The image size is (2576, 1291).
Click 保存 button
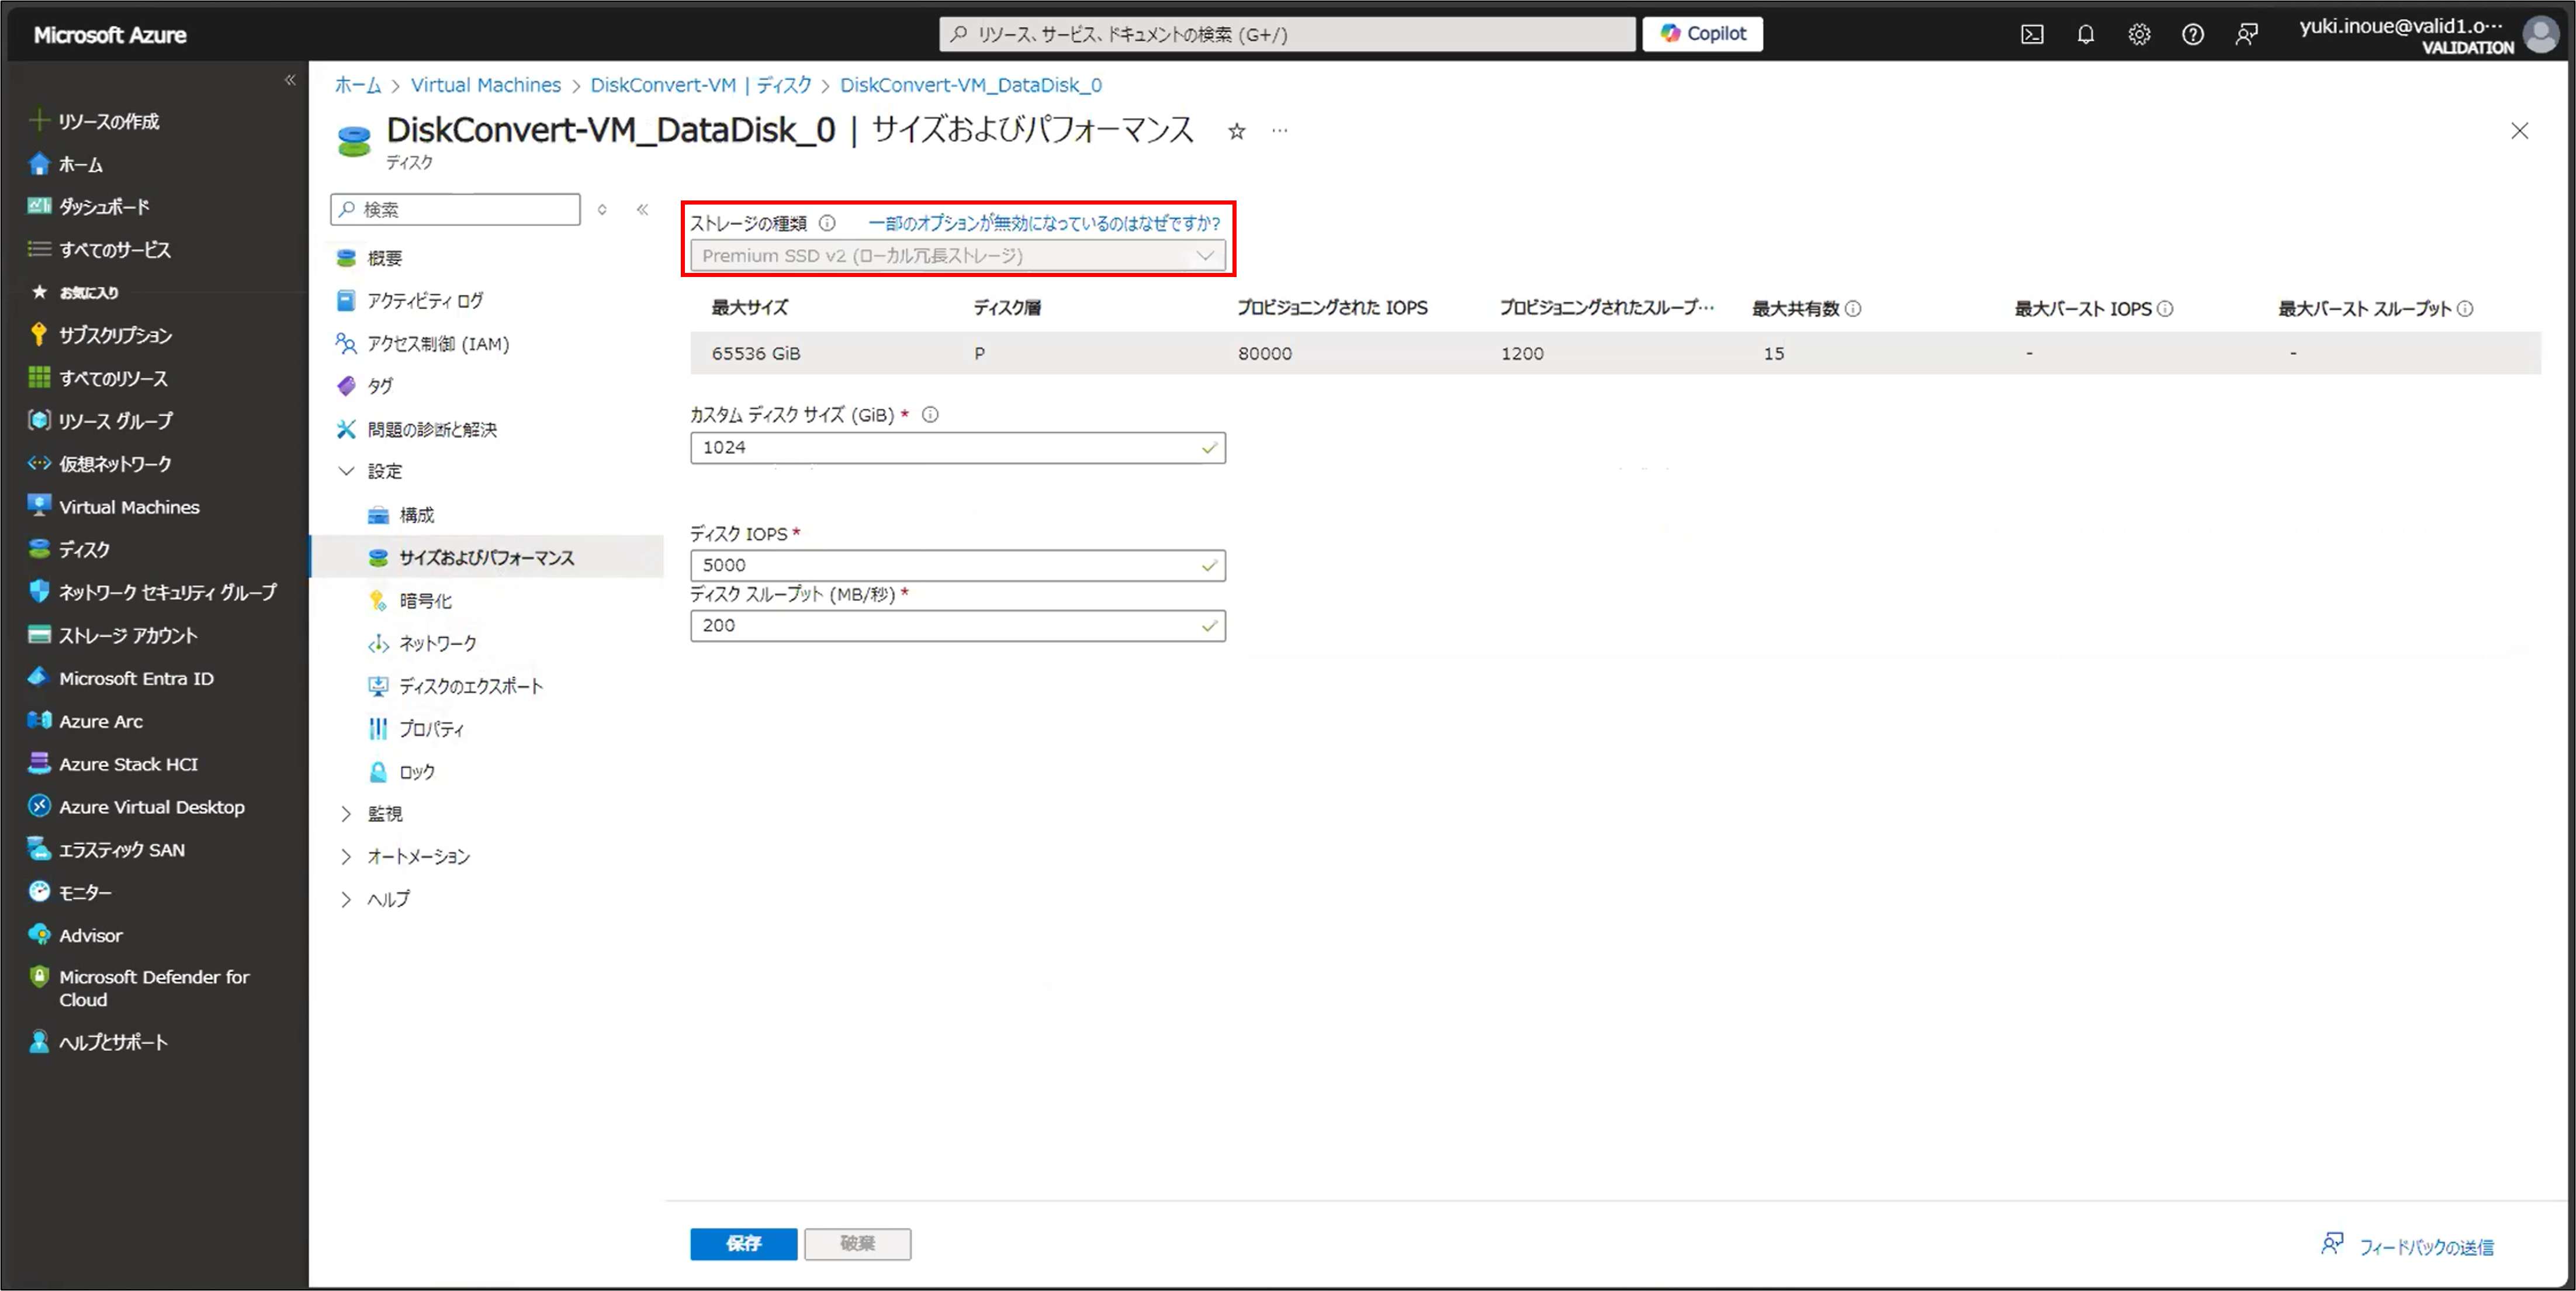[x=743, y=1243]
